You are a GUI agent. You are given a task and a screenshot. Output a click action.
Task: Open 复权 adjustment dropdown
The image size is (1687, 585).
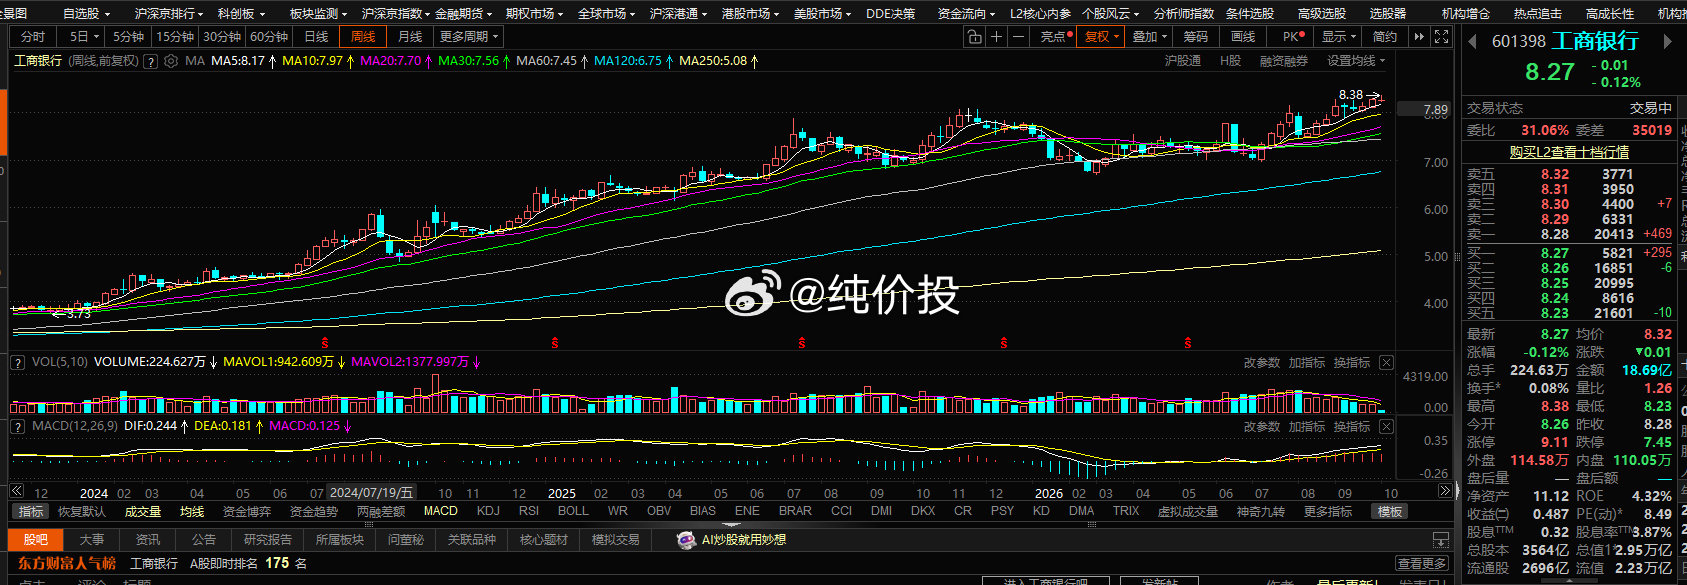(x=1101, y=37)
